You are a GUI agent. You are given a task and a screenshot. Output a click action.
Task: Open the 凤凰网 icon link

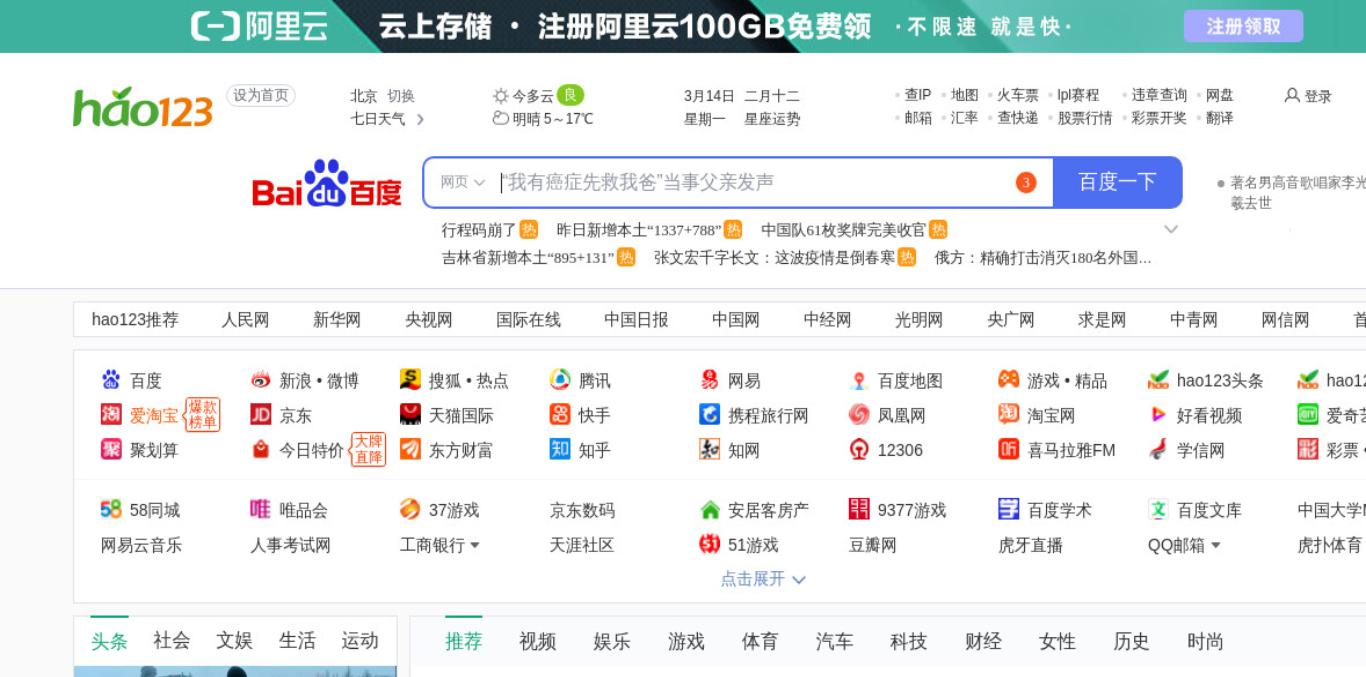coord(888,415)
